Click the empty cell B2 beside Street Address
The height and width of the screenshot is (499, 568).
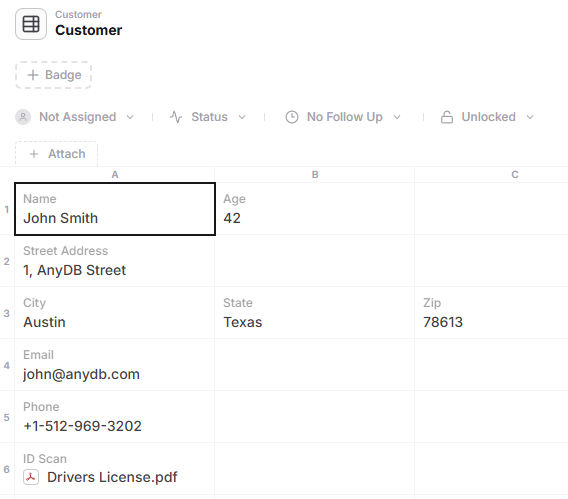315,261
